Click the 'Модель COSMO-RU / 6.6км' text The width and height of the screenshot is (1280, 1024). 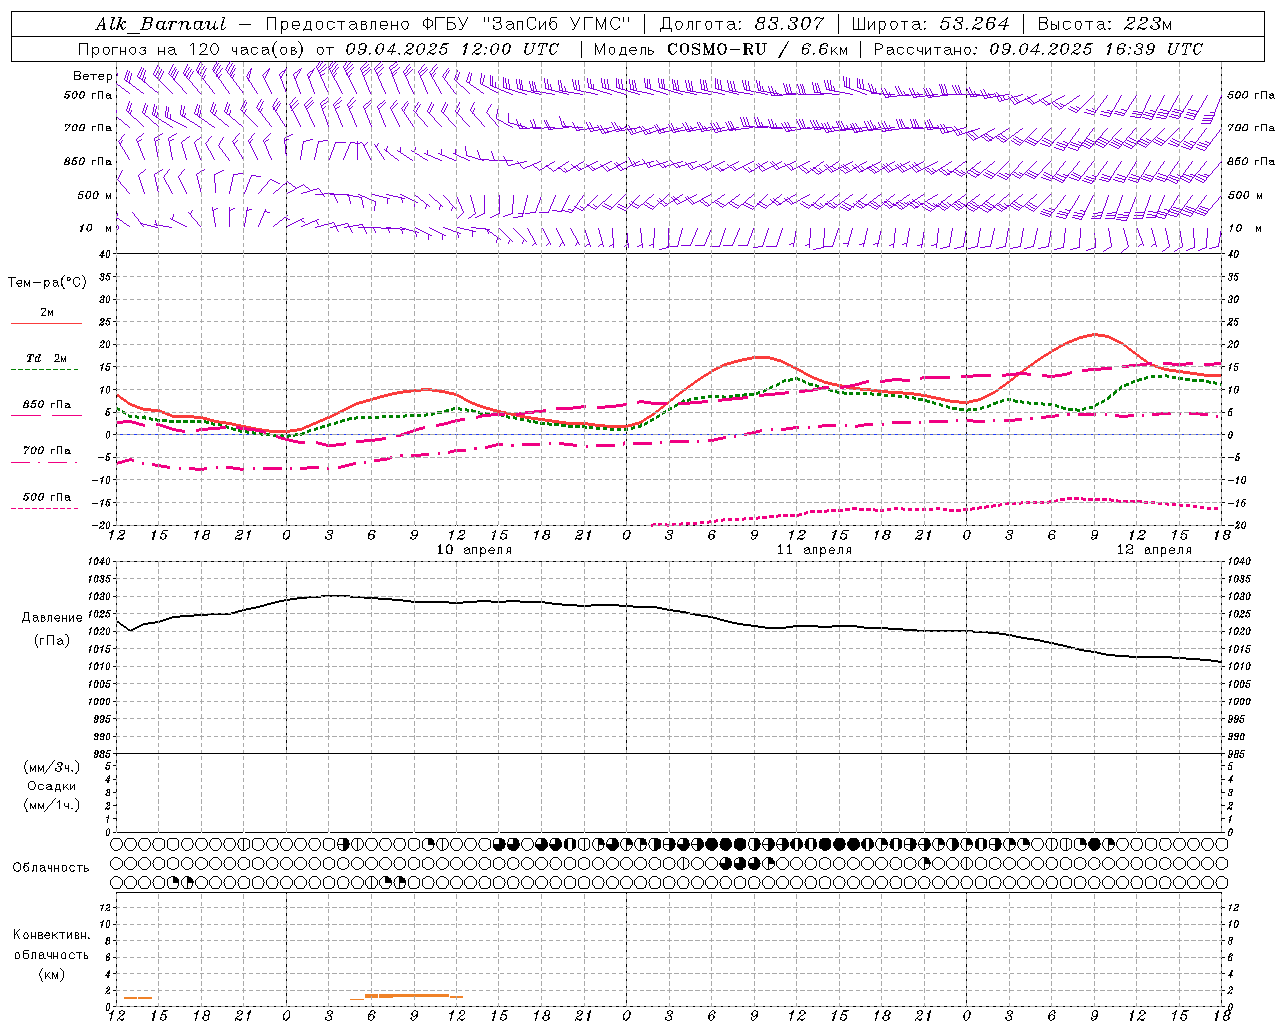pos(720,49)
